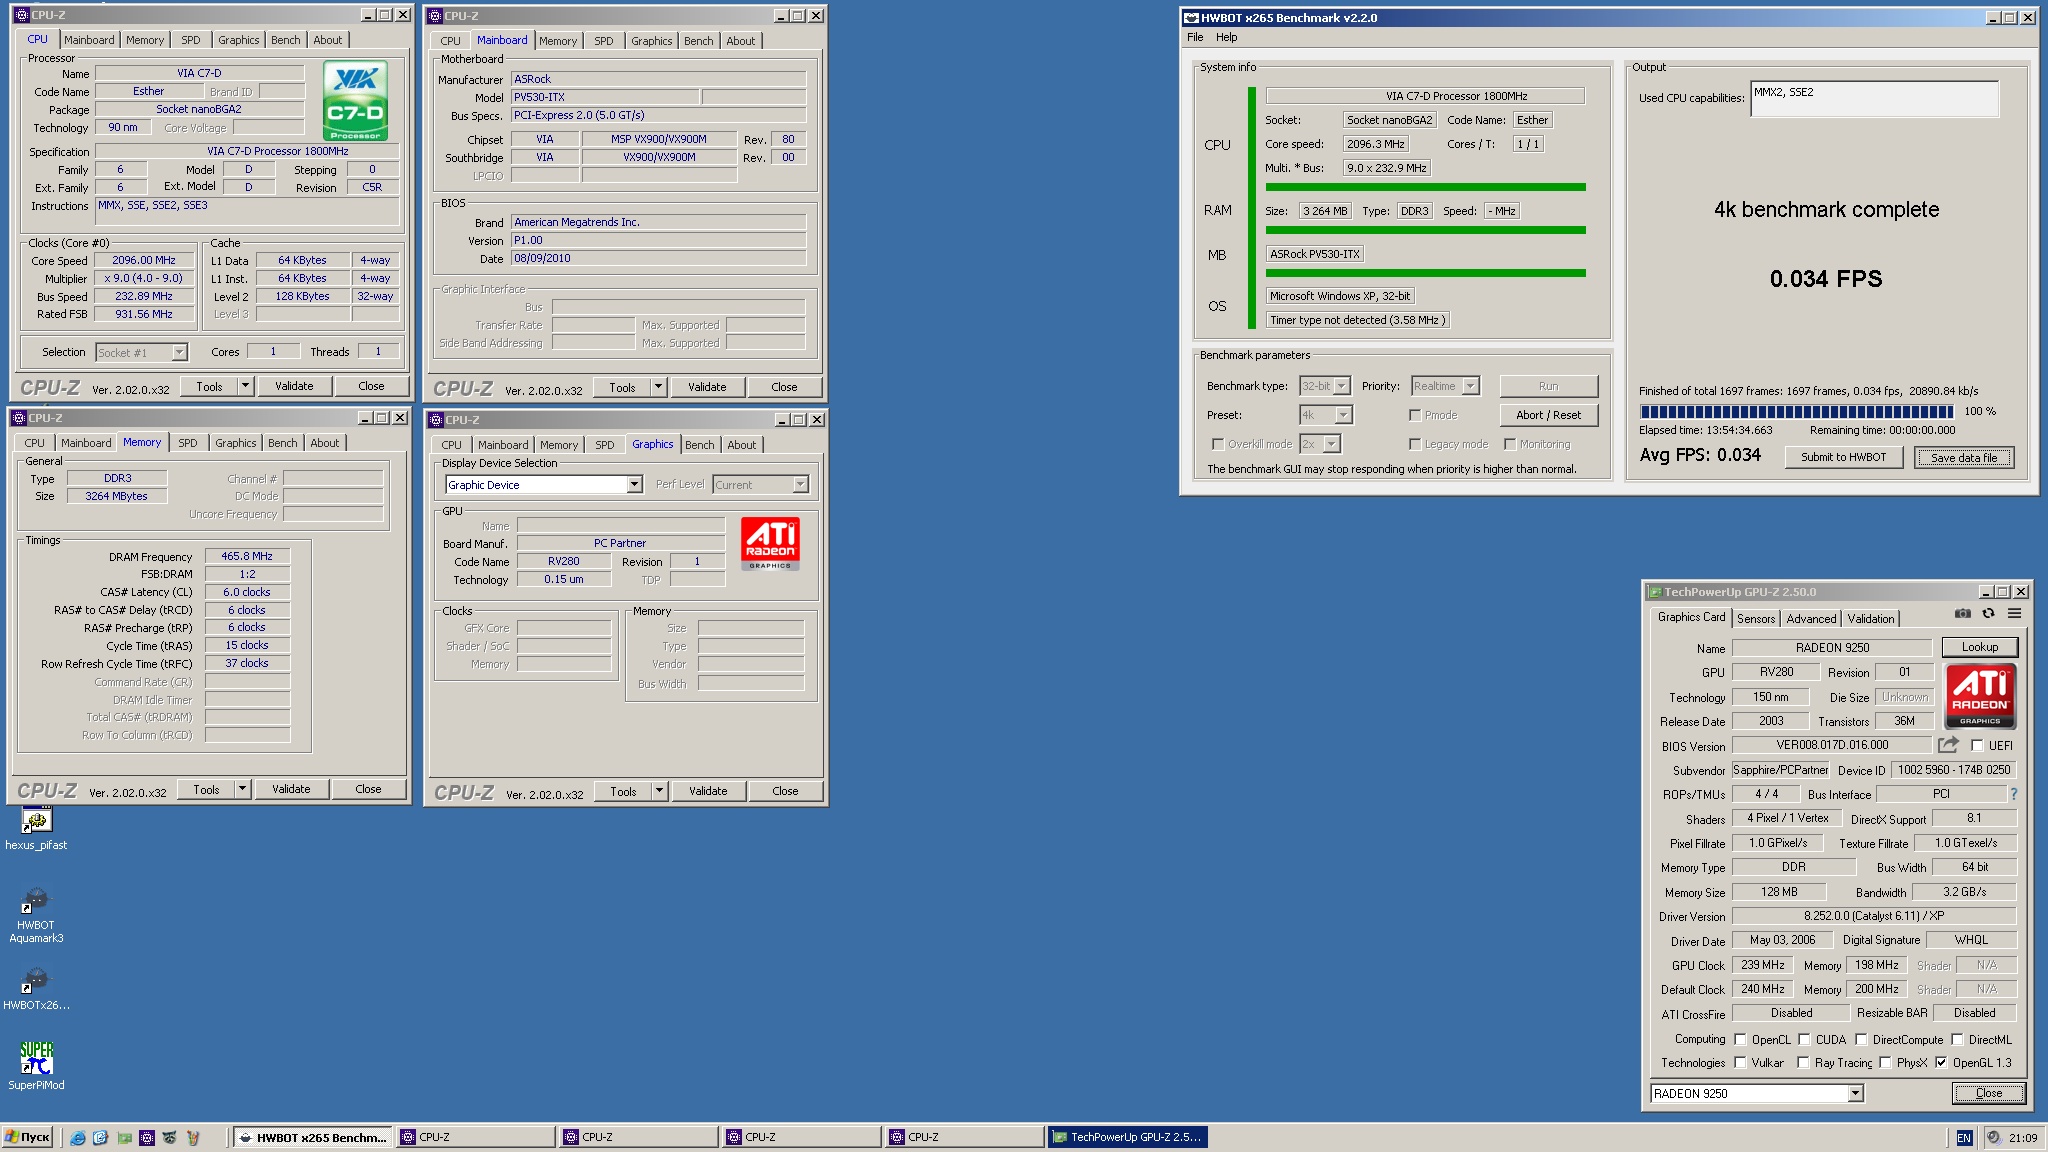Click the Bus Interface question mark icon

tap(2014, 794)
